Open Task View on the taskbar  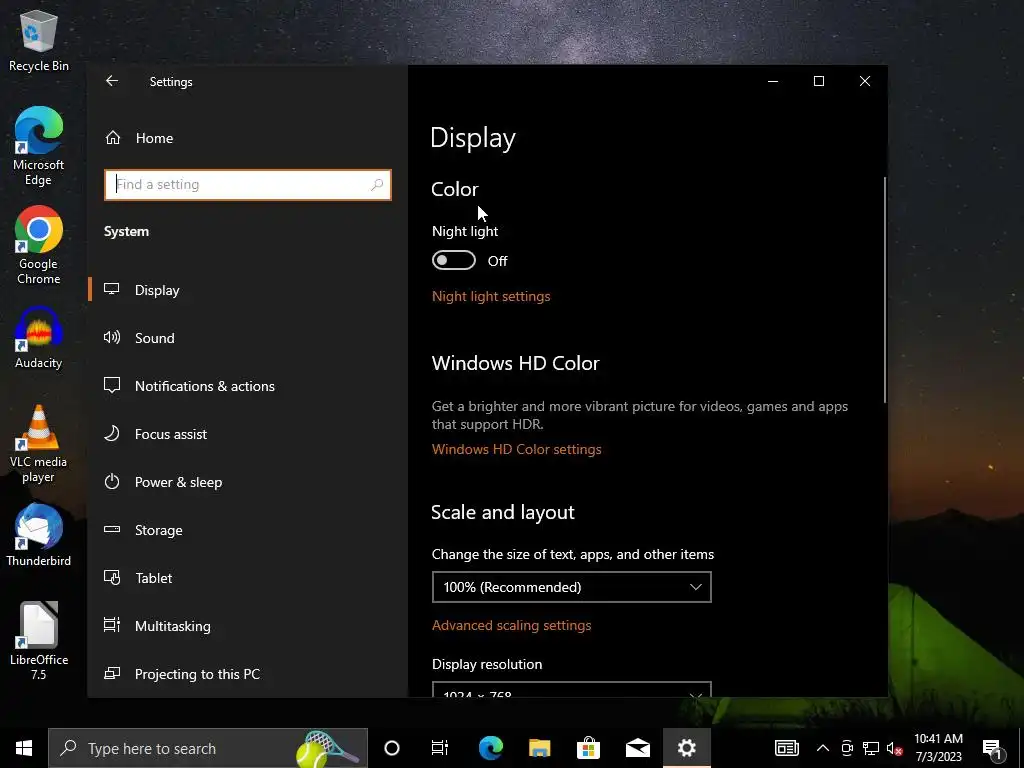coord(440,748)
